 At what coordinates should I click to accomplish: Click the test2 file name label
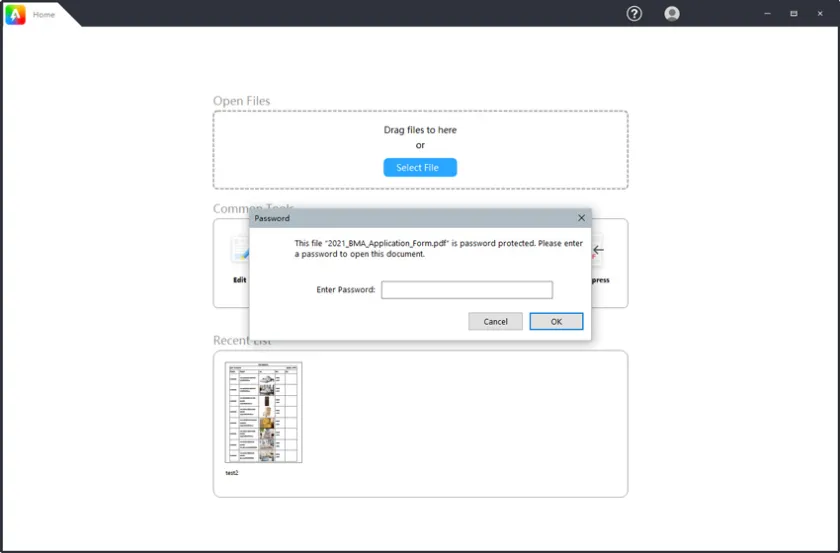pos(232,473)
